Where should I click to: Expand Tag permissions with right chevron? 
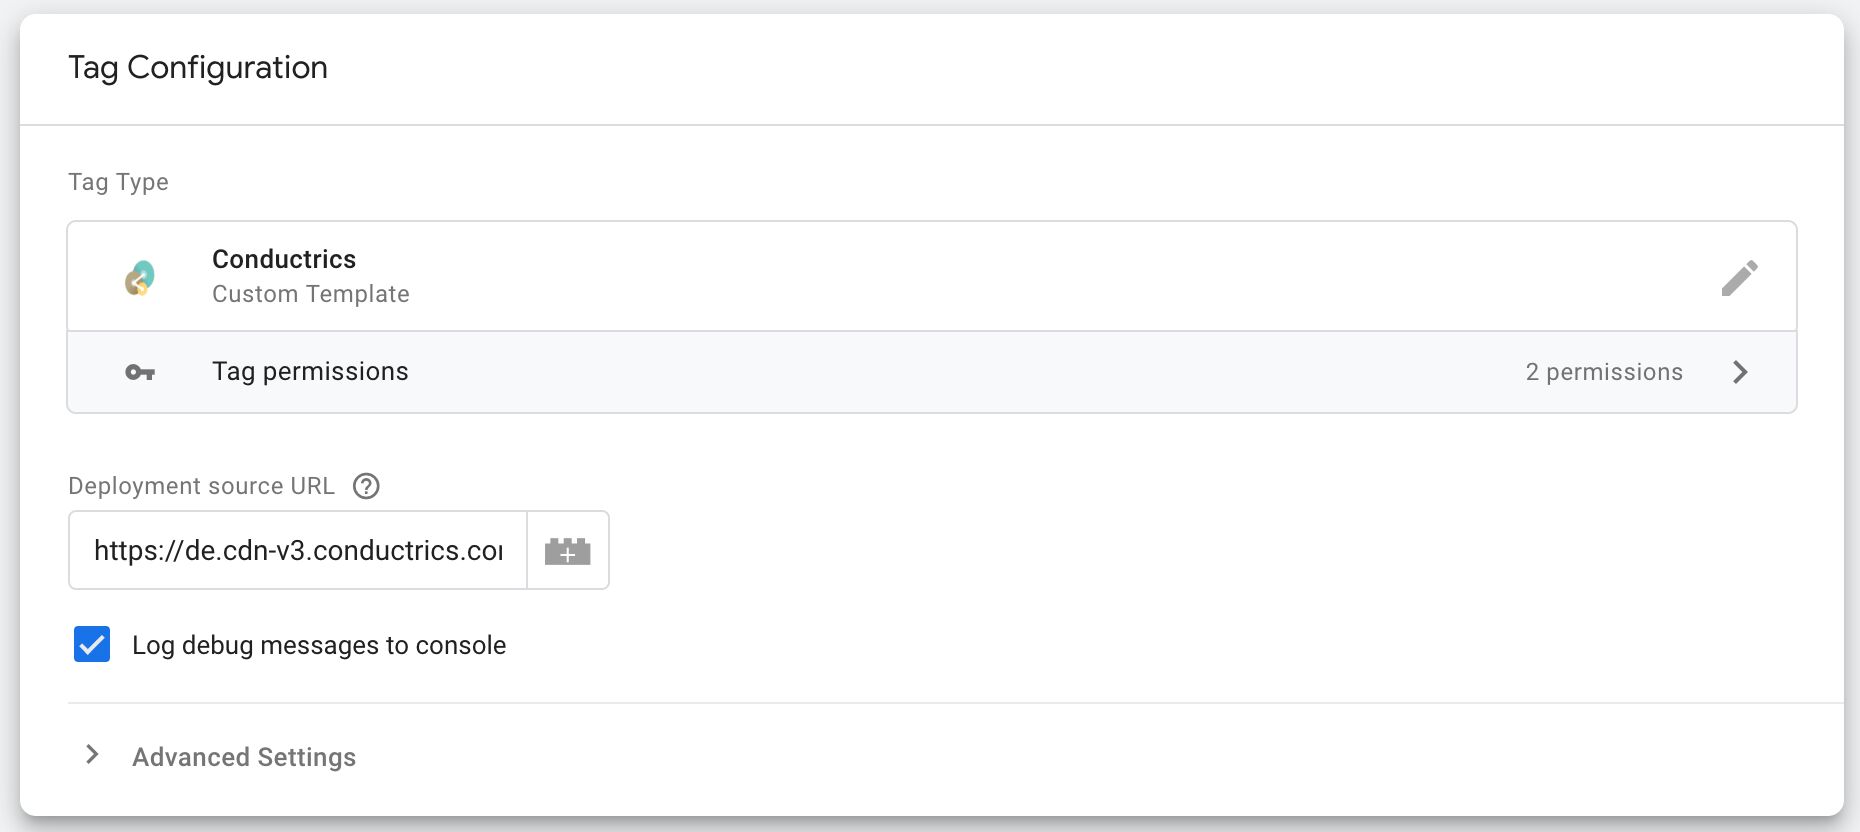tap(1740, 372)
